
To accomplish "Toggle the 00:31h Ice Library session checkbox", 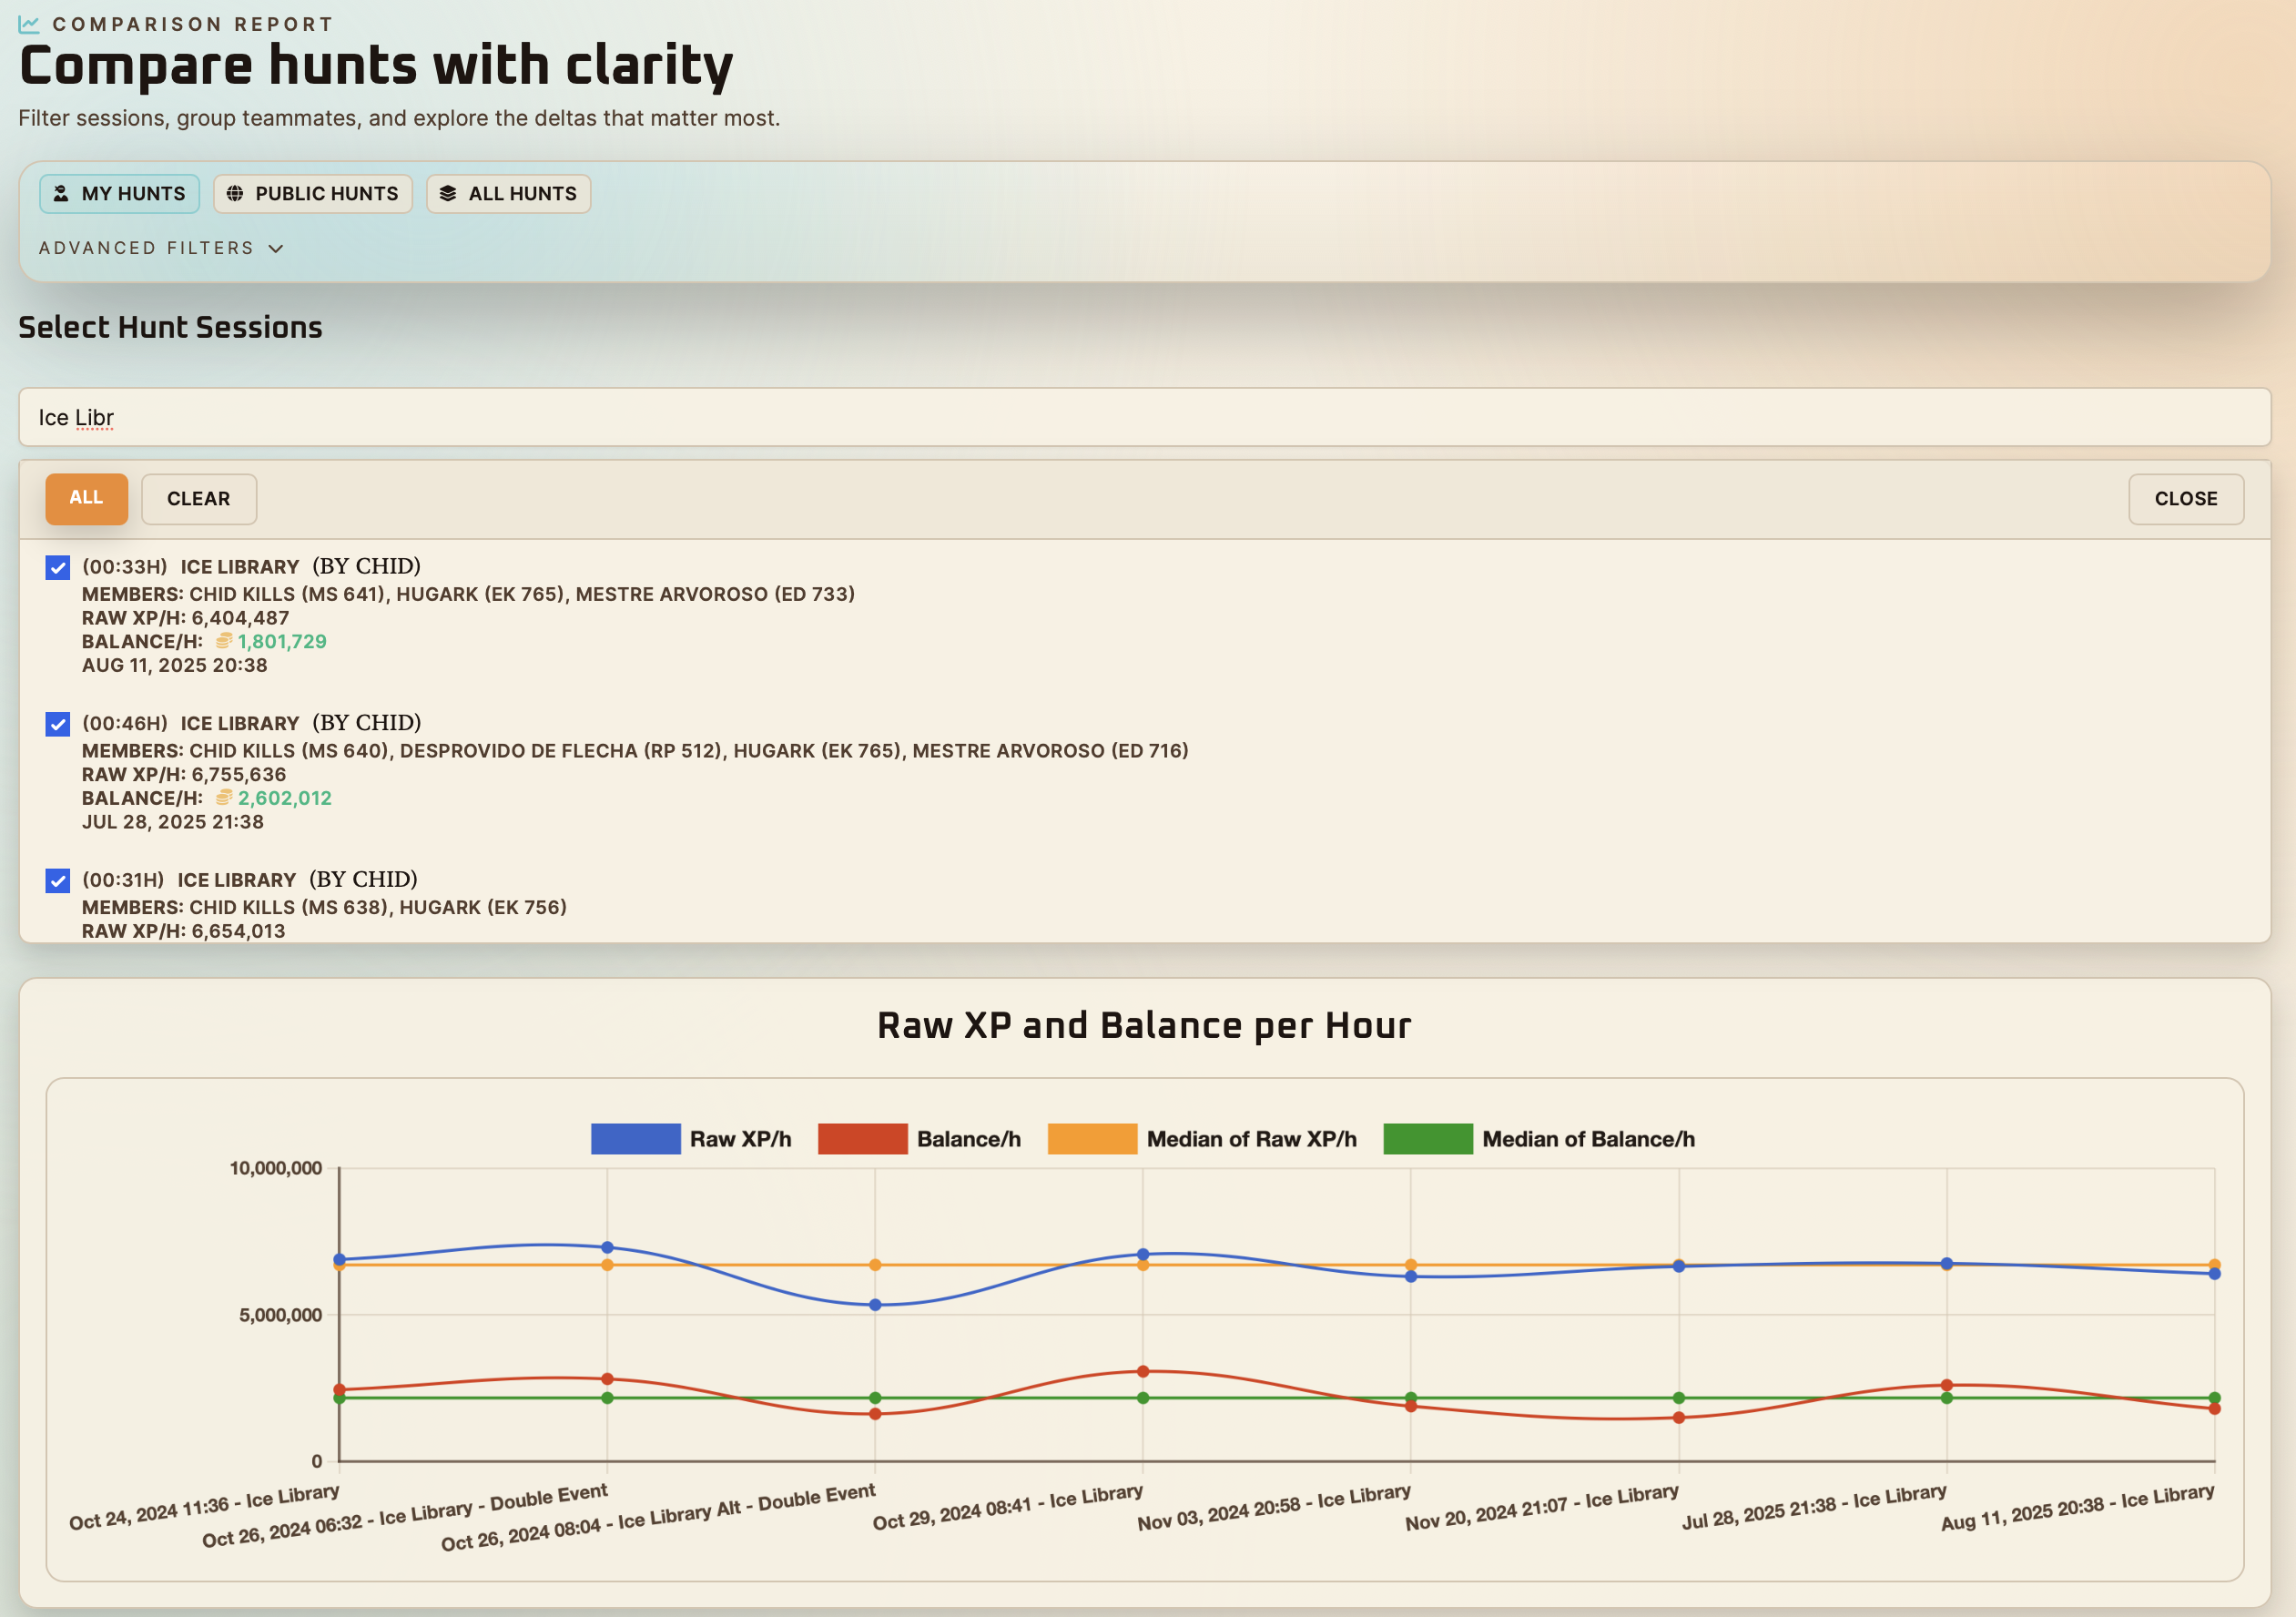I will [x=58, y=881].
